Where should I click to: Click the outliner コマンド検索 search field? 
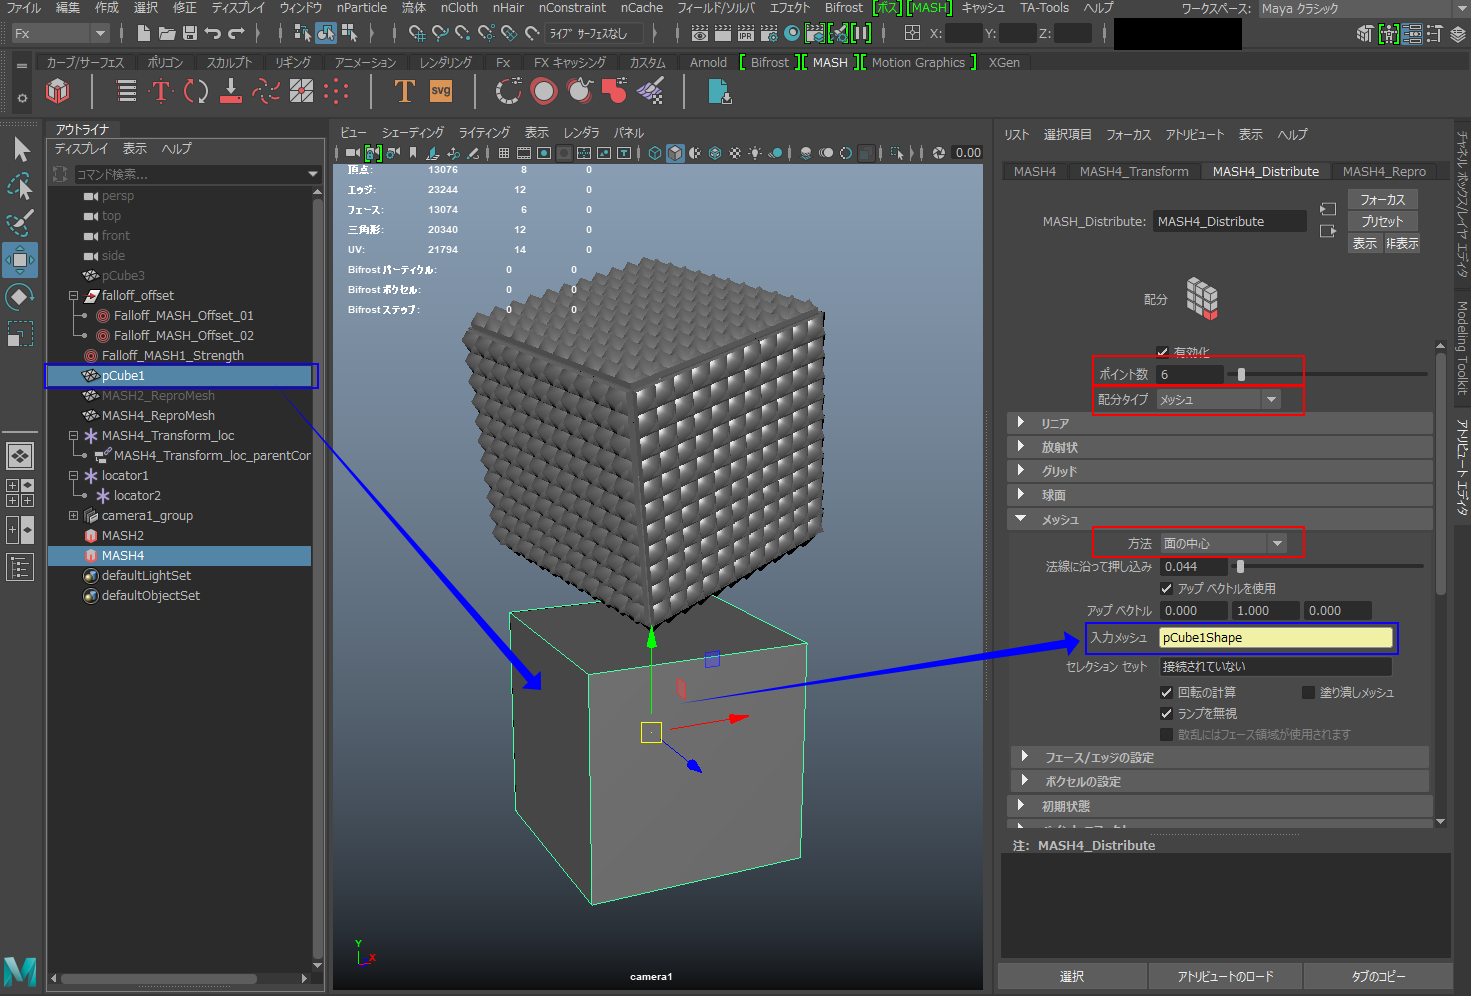pos(197,174)
